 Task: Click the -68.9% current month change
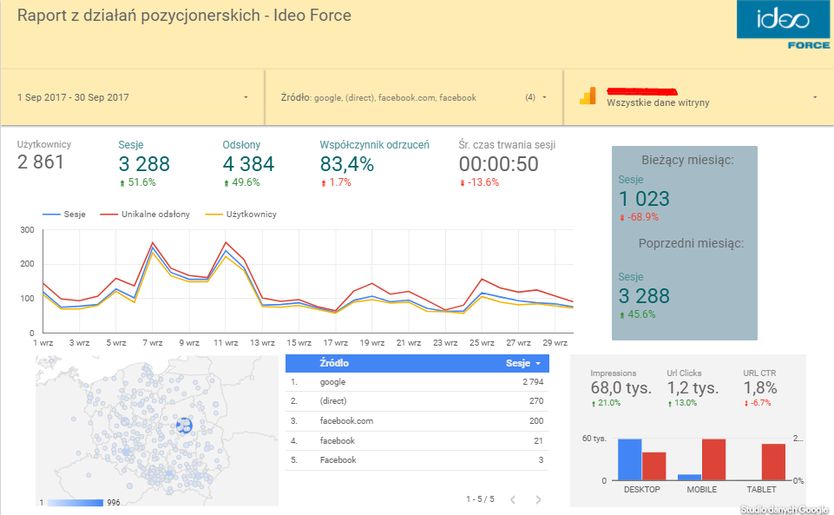coord(639,217)
